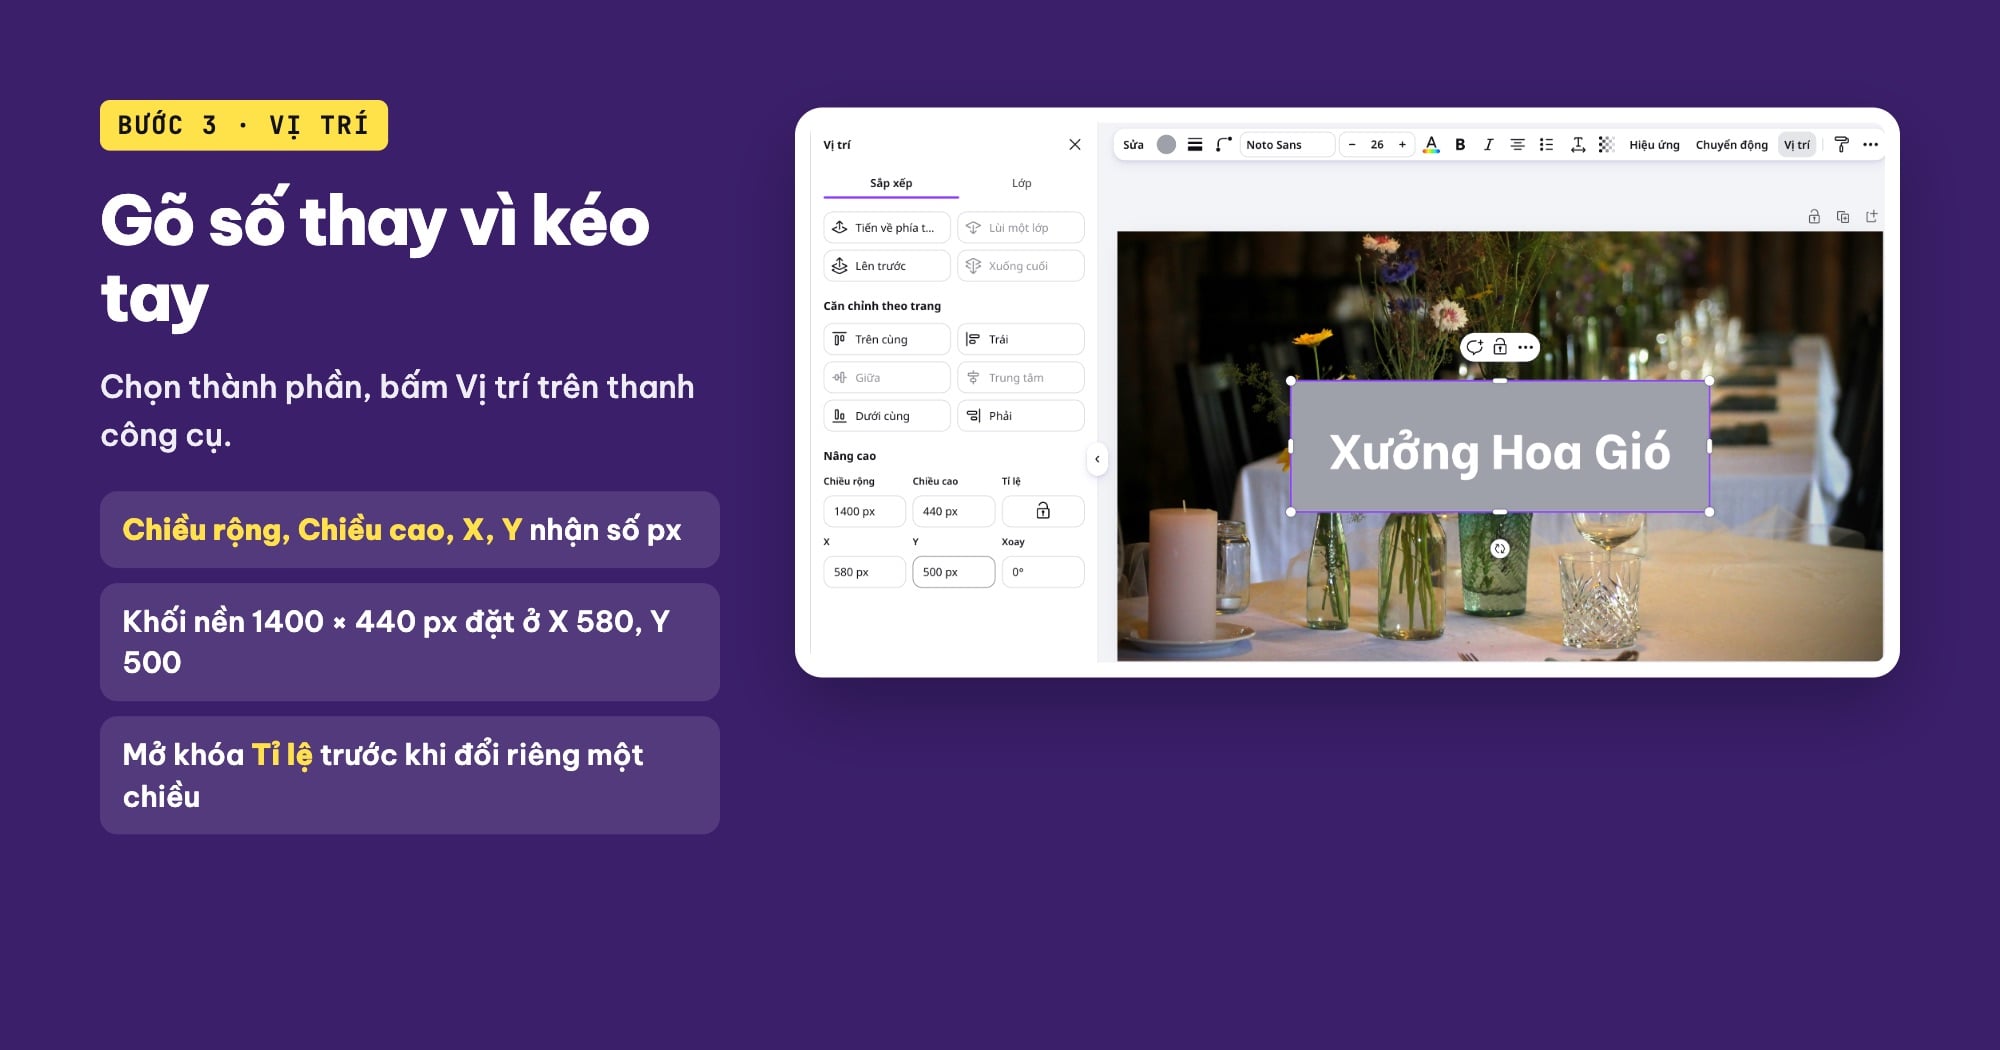2000x1050 pixels.
Task: Click the duplicate page icon above canvas
Action: click(1843, 217)
